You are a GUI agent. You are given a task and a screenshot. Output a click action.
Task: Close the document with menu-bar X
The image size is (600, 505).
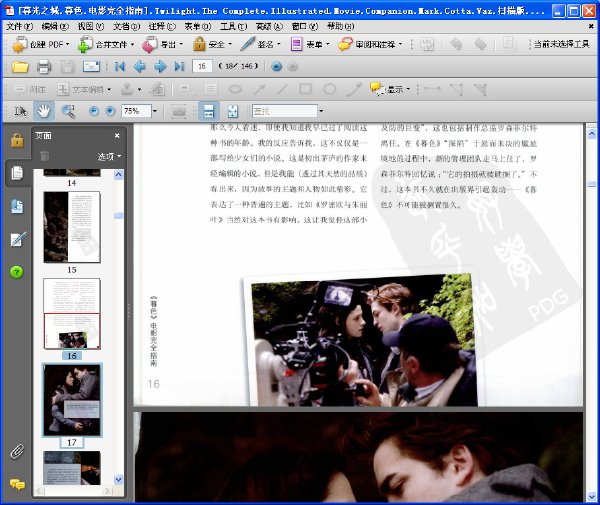pyautogui.click(x=592, y=26)
